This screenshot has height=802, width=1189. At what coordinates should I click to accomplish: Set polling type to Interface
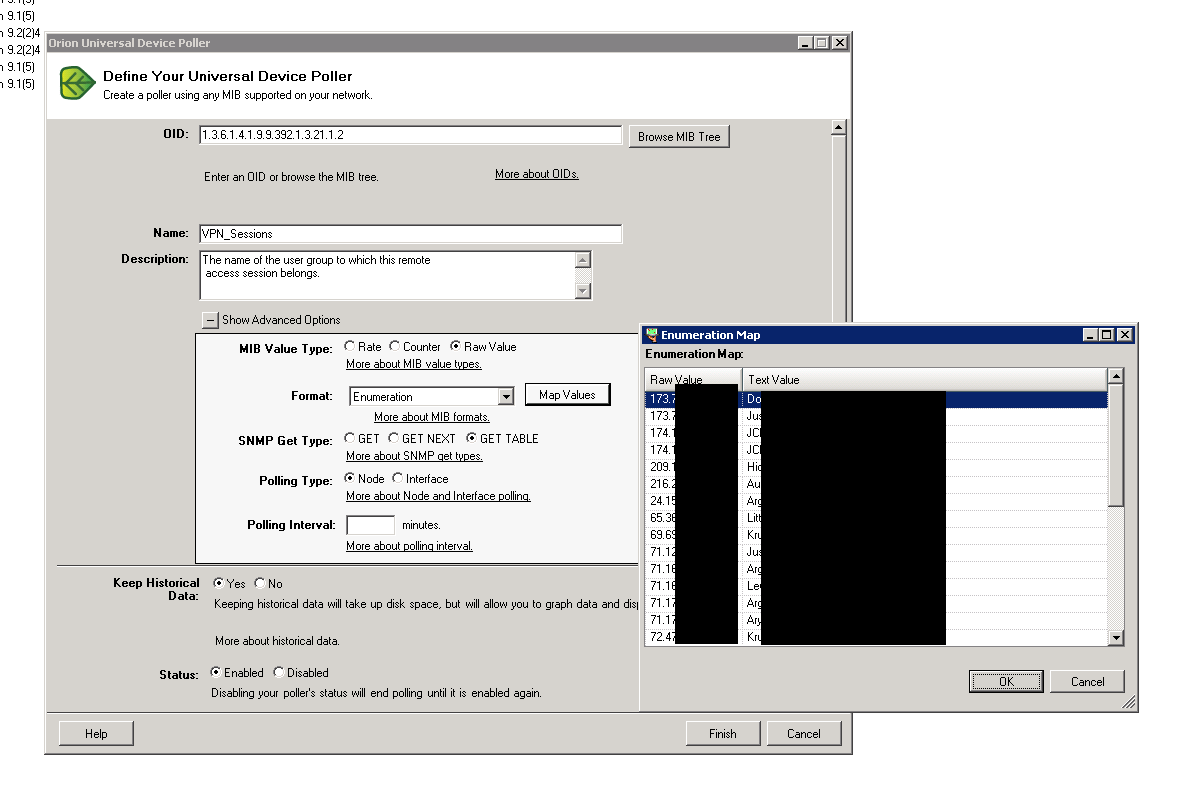[397, 478]
